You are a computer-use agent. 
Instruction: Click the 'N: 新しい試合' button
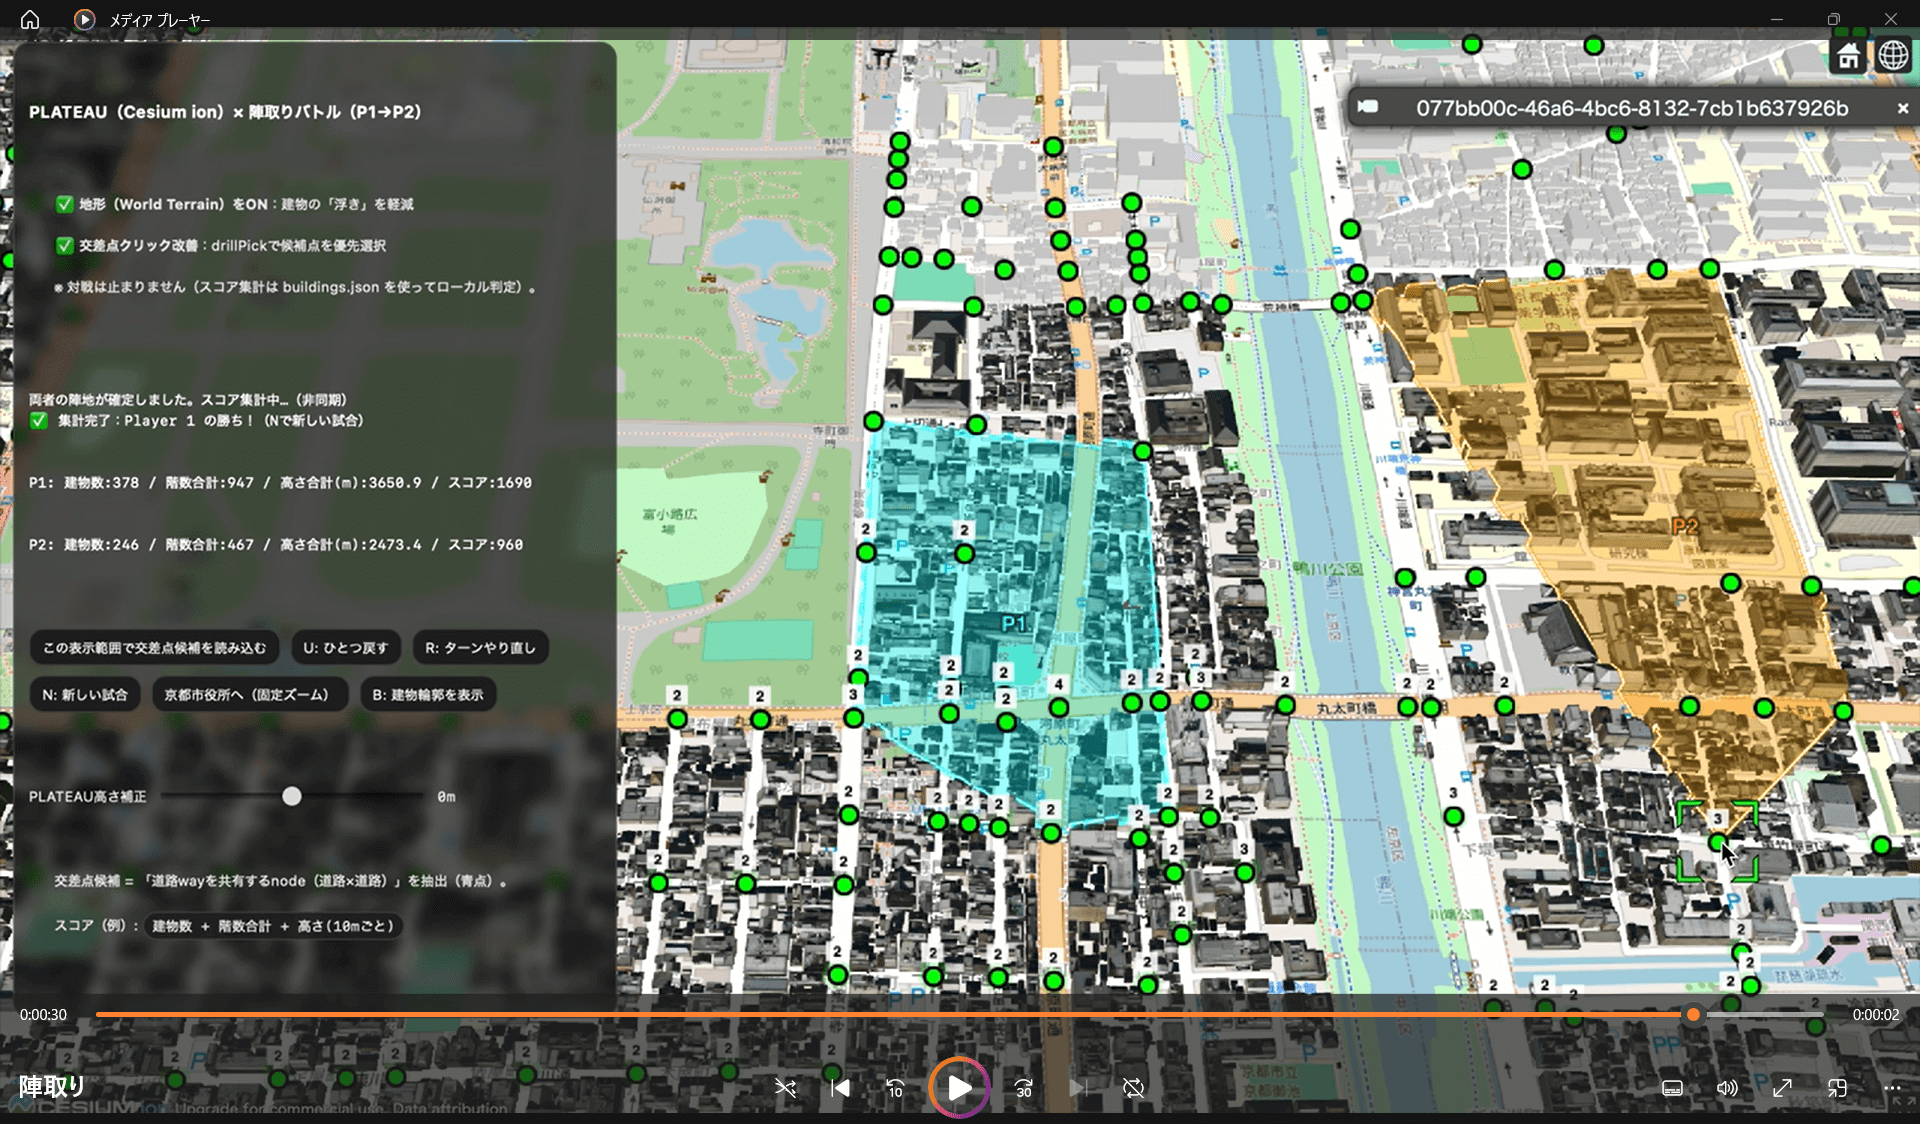tap(85, 694)
